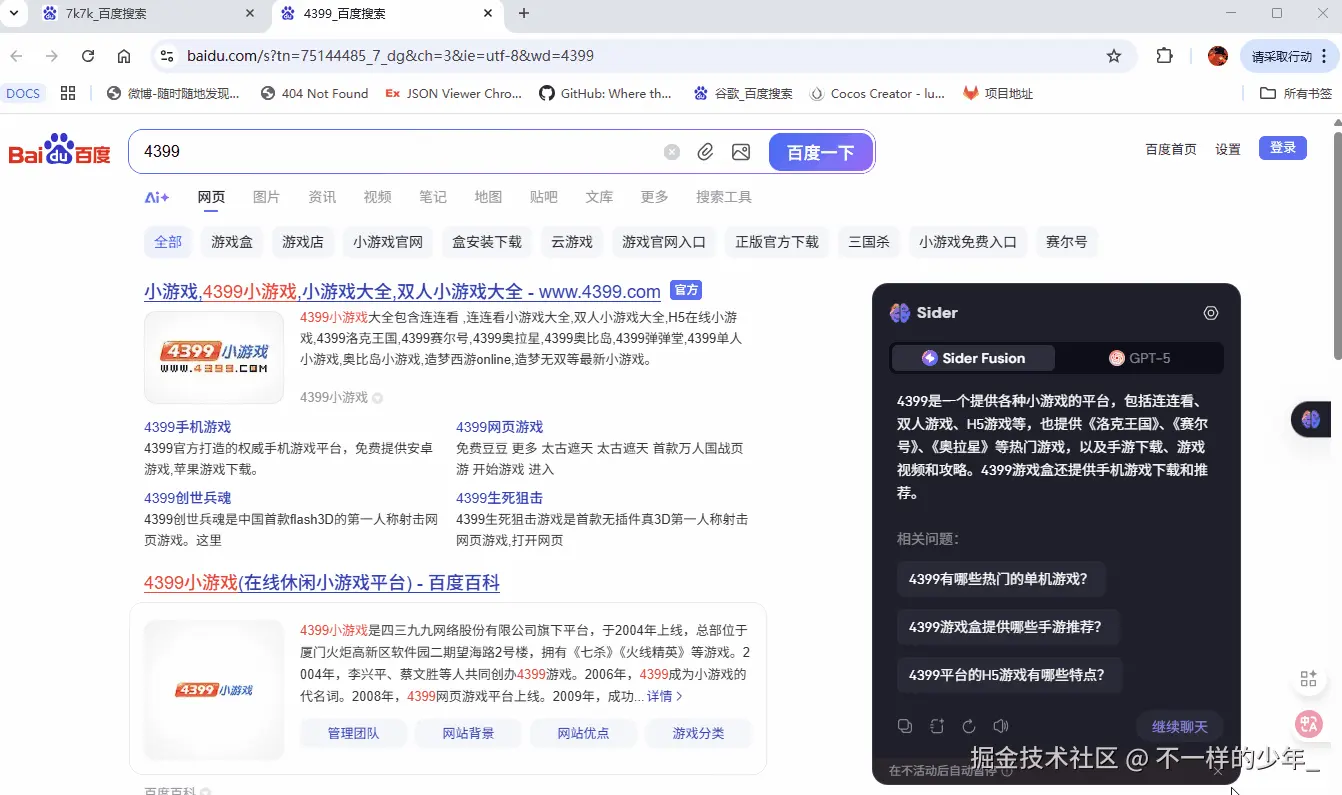Open Sider settings via the gear icon
1342x795 pixels.
pos(1211,313)
